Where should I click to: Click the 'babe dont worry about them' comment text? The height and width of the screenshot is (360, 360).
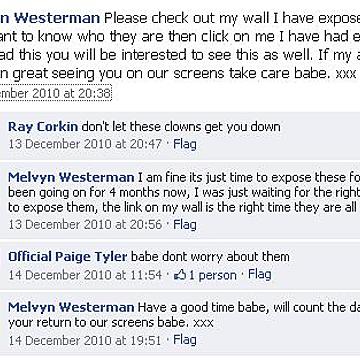coord(210,257)
